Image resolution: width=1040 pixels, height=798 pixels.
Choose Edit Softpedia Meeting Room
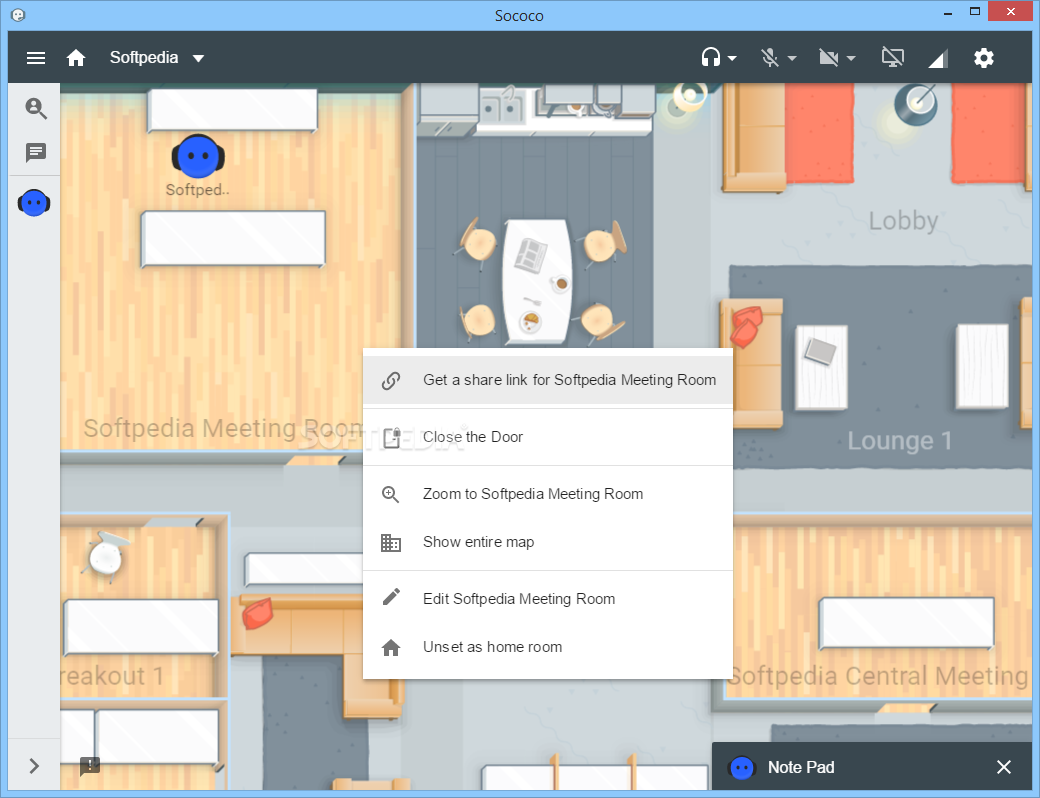(548, 599)
